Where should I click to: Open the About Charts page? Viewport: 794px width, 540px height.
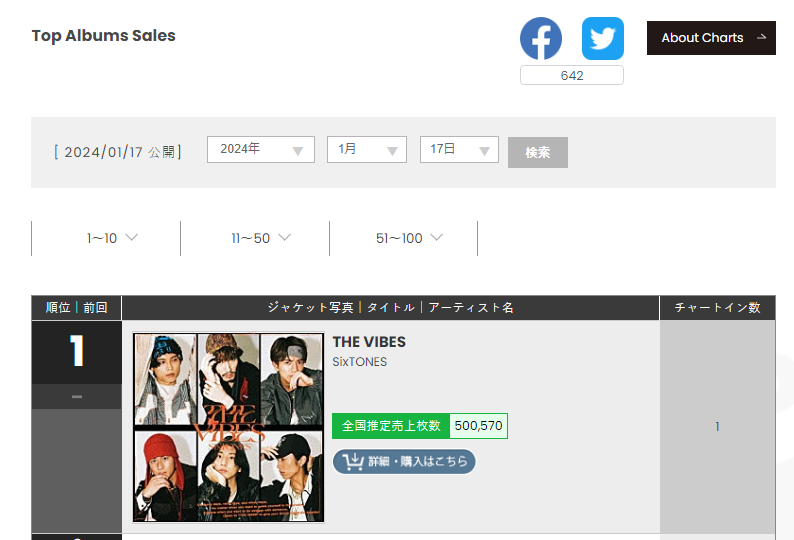(711, 38)
